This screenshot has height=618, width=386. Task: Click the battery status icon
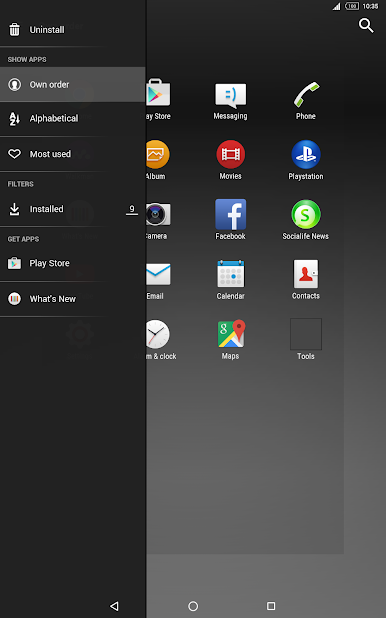click(352, 6)
